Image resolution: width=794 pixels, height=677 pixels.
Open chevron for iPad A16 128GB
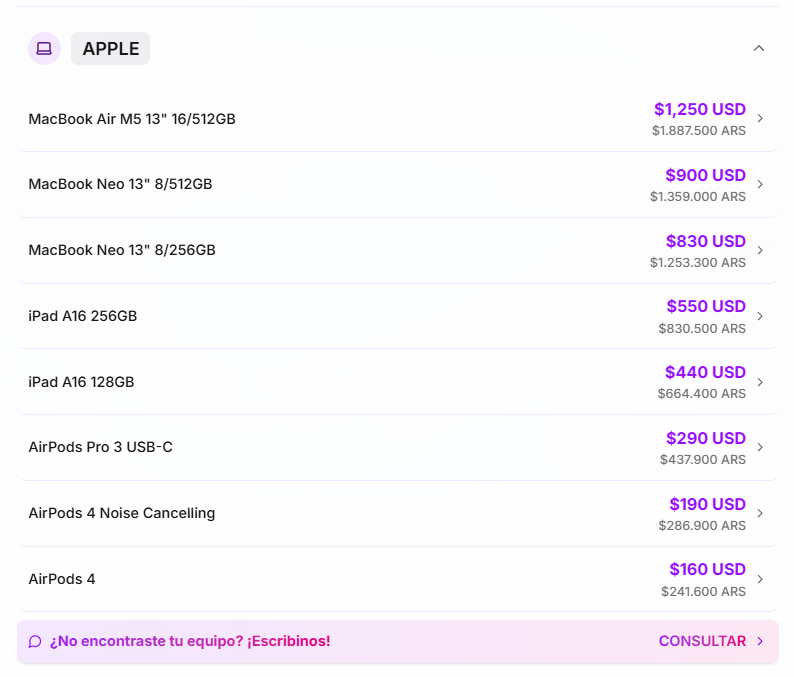pos(760,382)
